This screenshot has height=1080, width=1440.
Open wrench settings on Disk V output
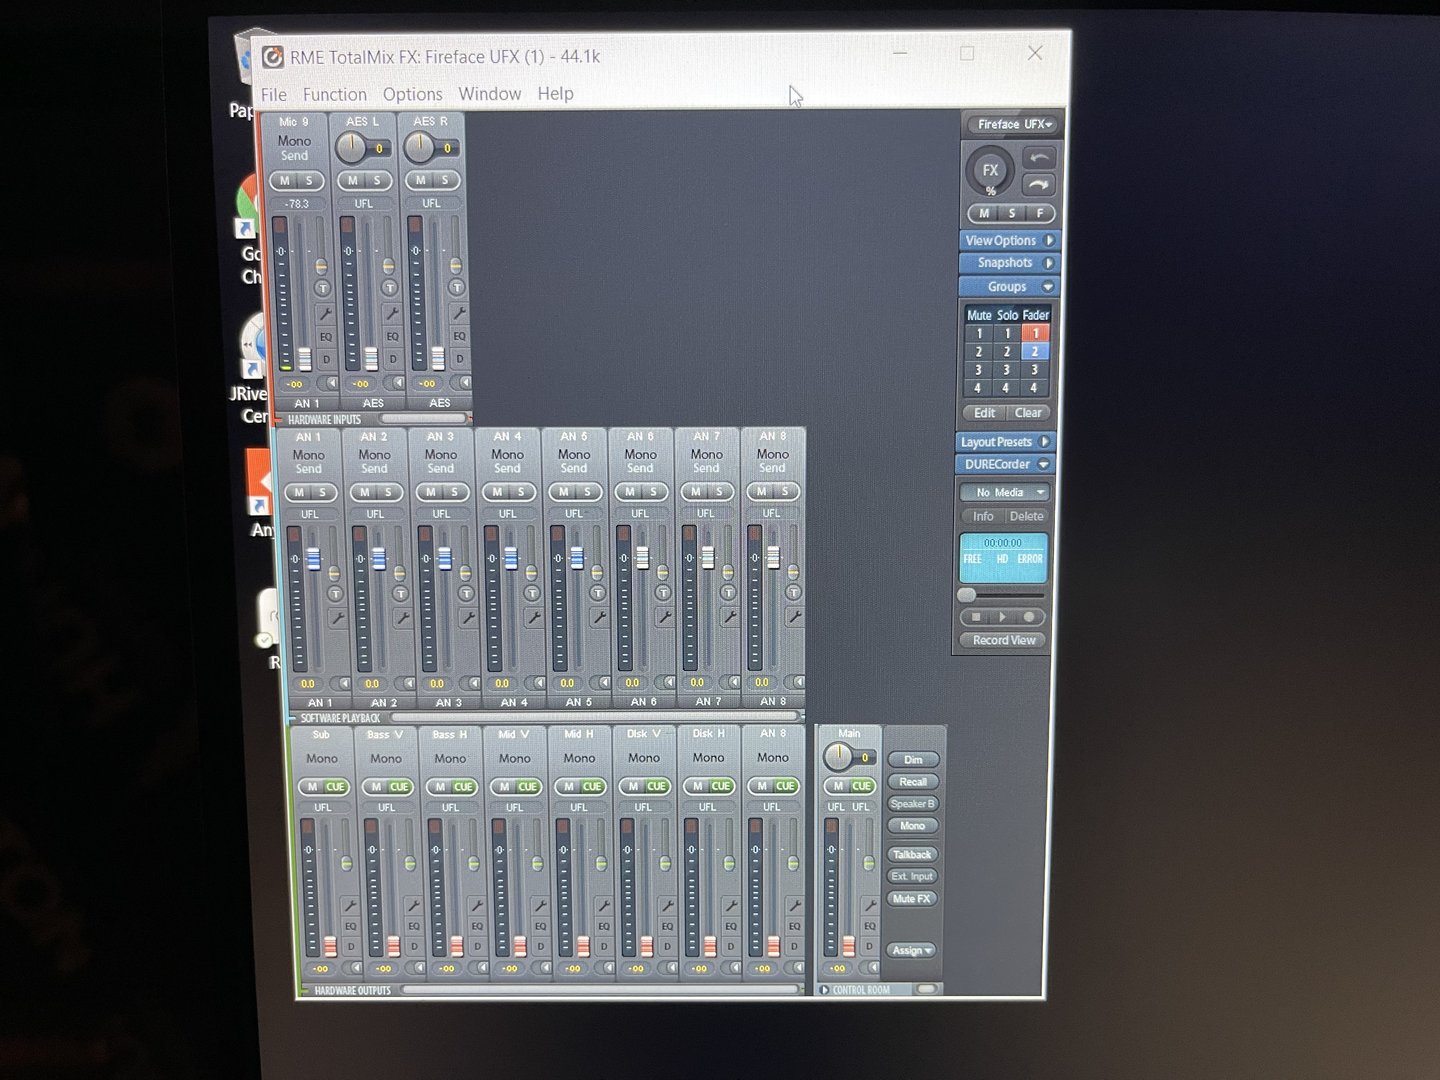tap(667, 905)
